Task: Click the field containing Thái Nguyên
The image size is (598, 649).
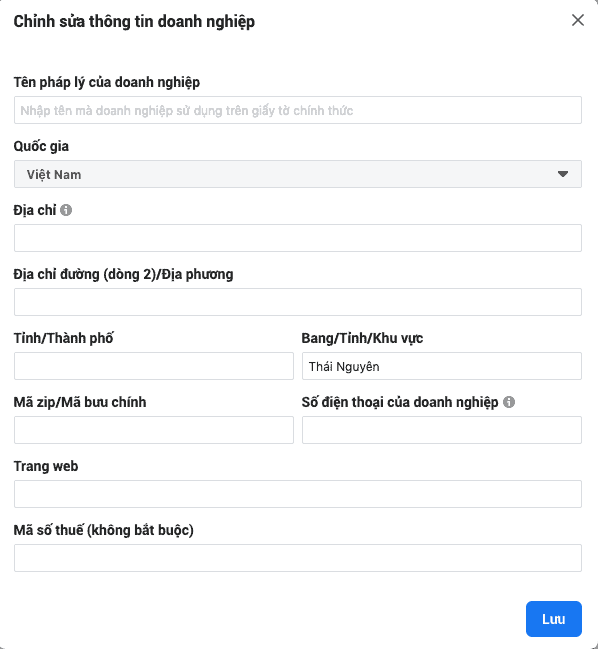Action: 442,366
